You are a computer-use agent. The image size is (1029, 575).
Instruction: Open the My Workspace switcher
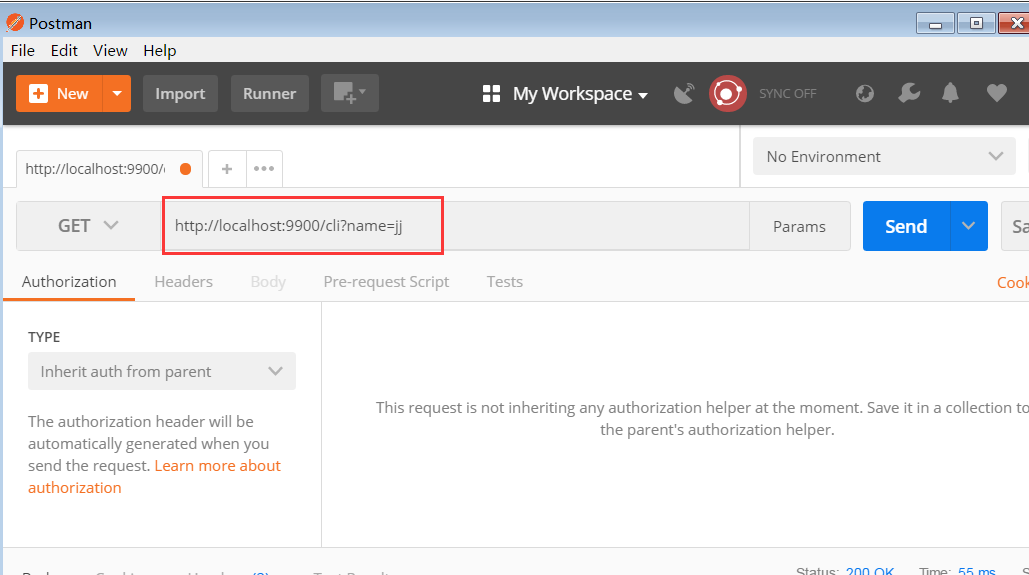pyautogui.click(x=565, y=94)
